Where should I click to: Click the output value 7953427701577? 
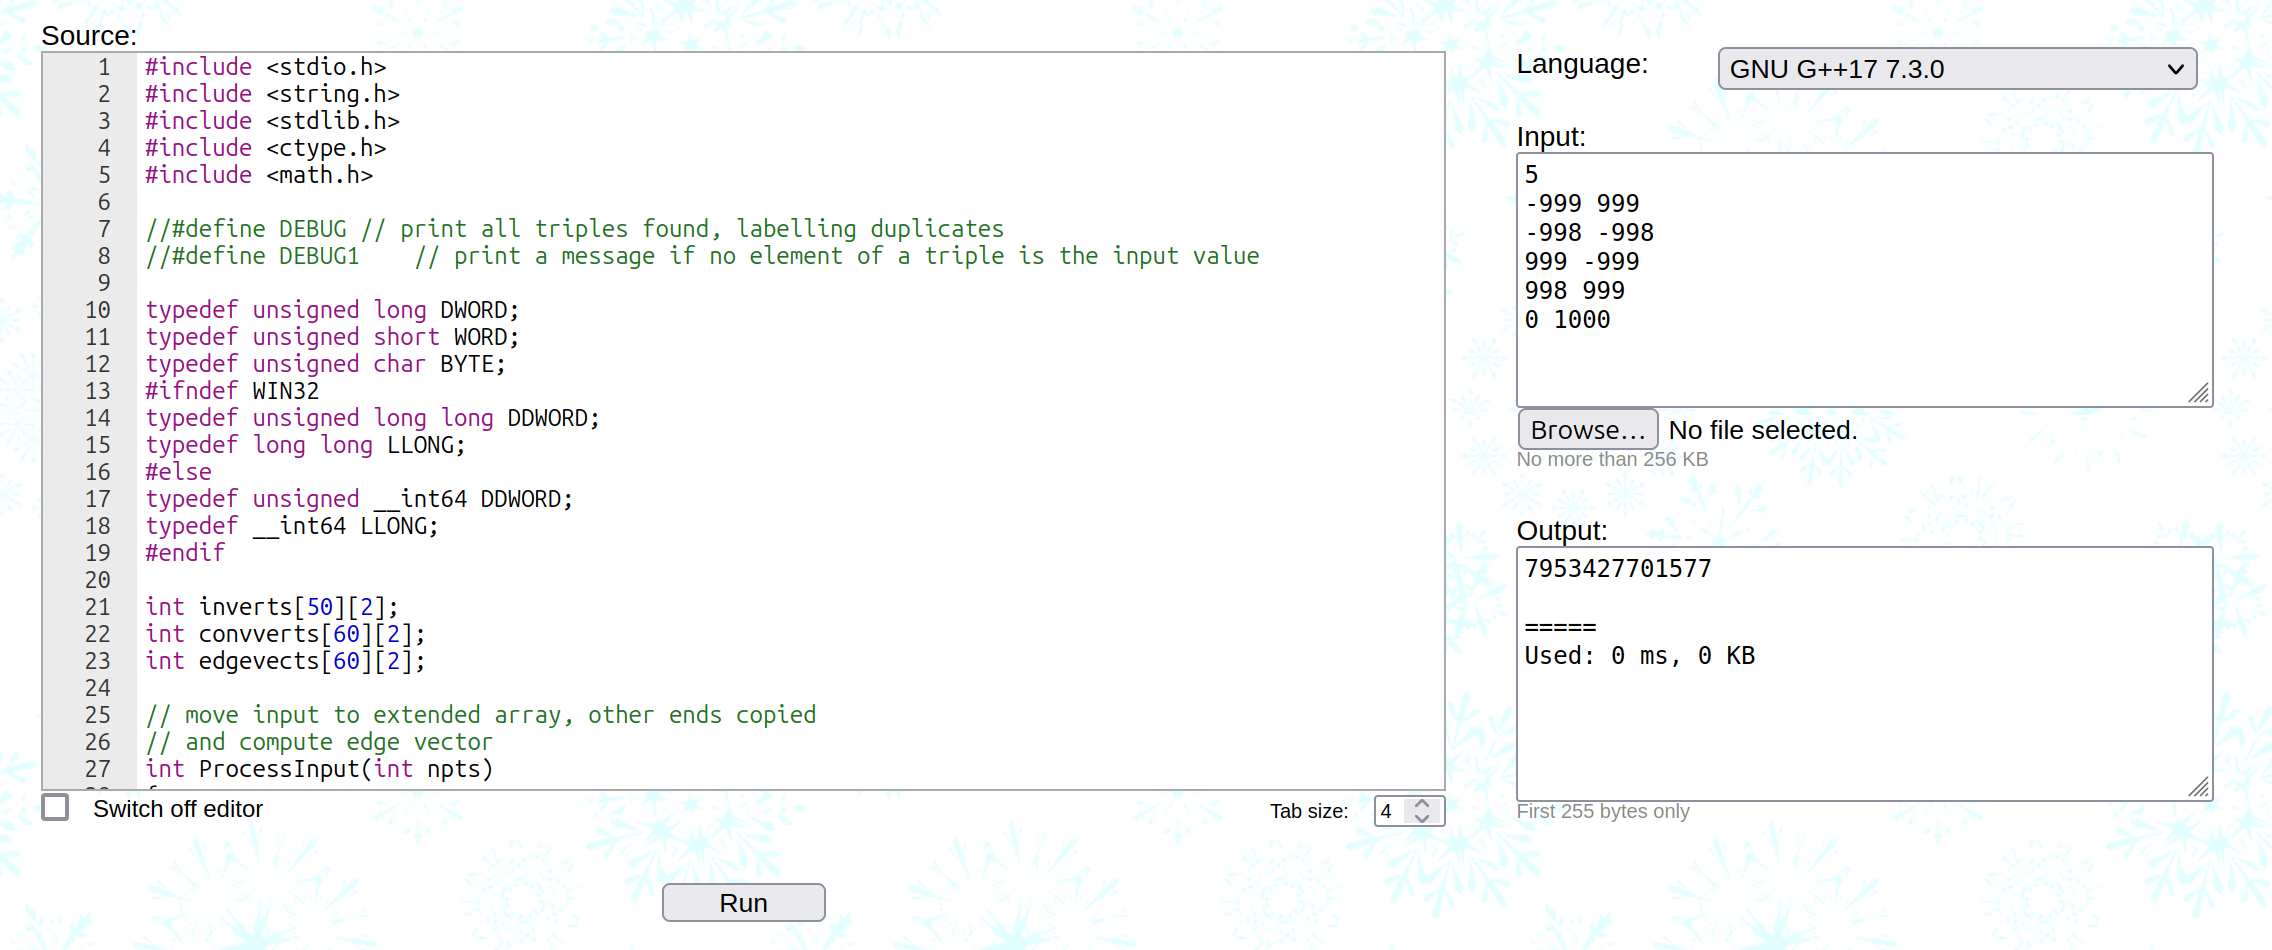coord(1618,569)
